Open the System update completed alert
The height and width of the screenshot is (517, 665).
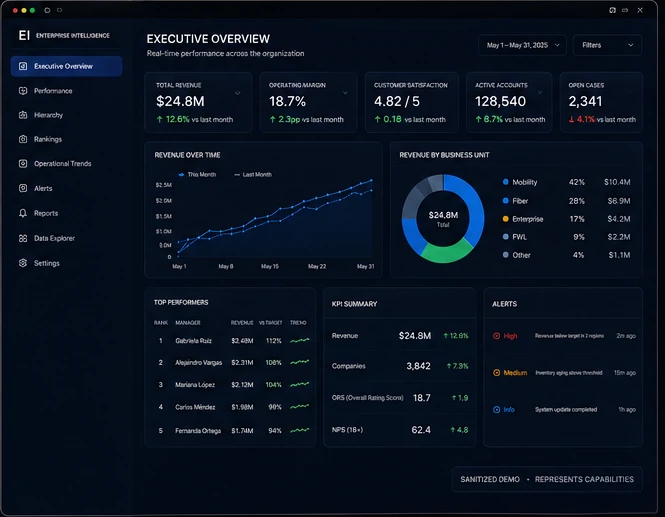point(566,410)
